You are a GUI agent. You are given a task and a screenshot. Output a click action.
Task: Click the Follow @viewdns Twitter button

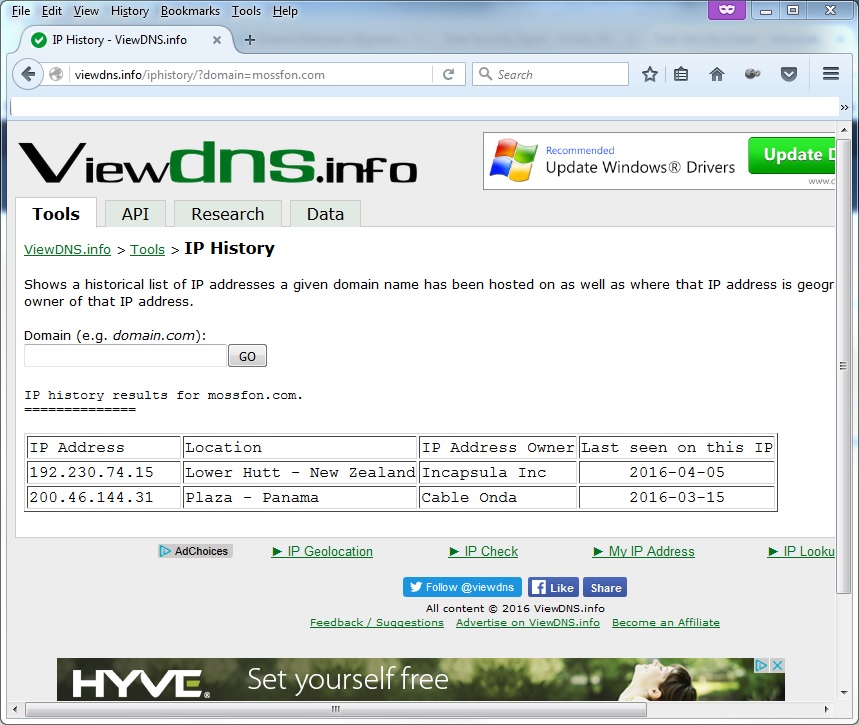point(462,587)
